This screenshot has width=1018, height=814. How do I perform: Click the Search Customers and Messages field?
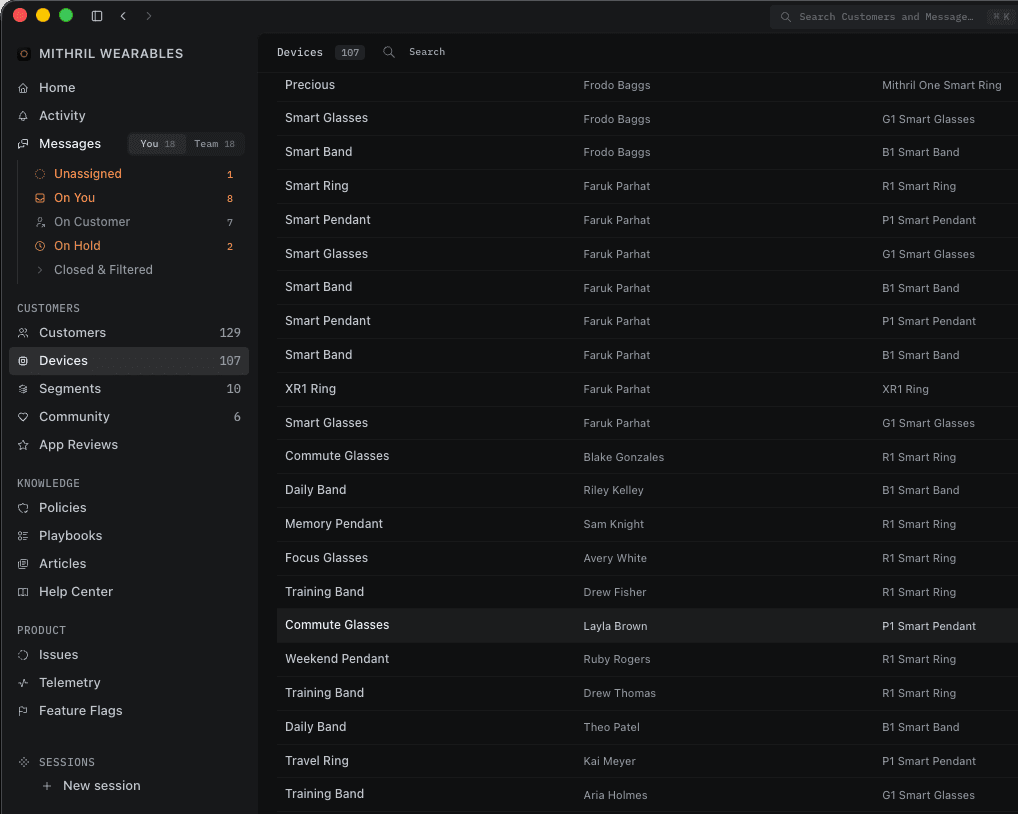[893, 17]
